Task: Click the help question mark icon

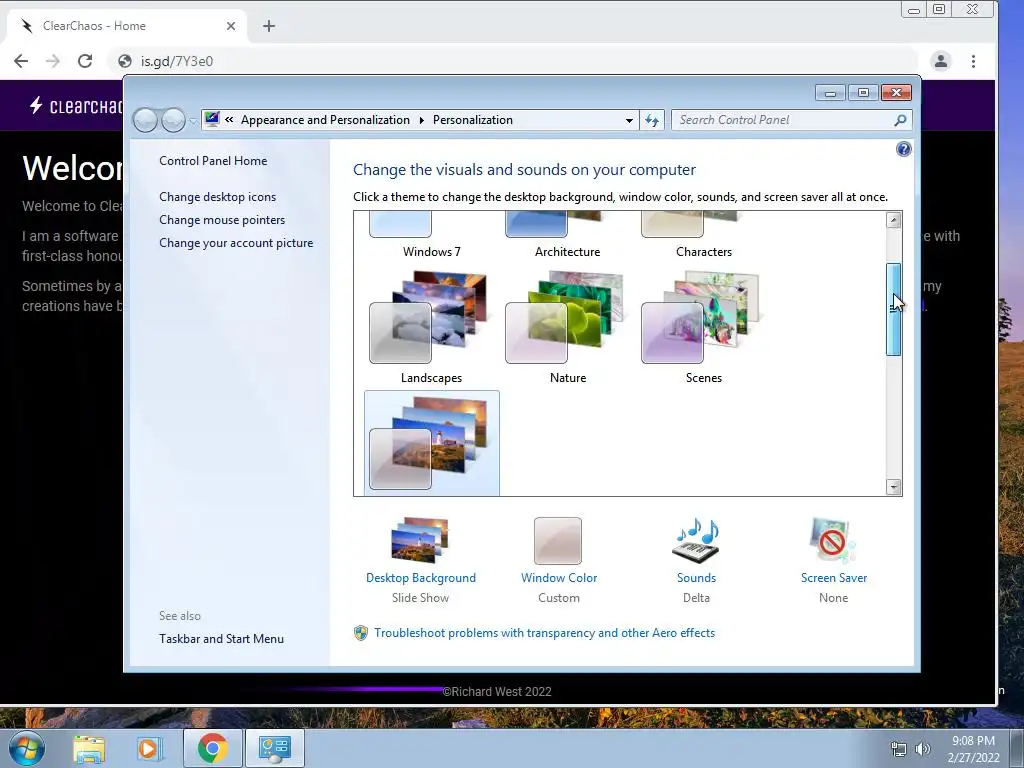Action: (x=903, y=150)
